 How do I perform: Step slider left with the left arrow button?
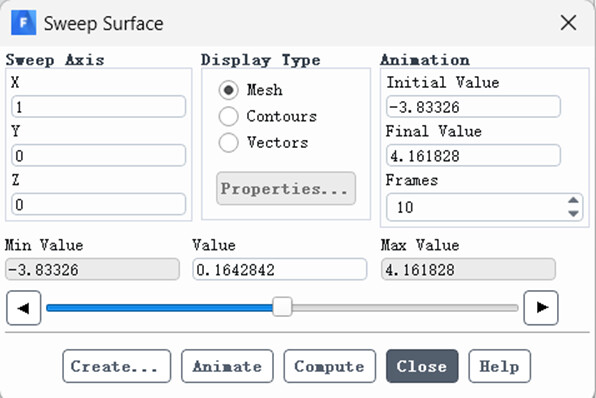[24, 308]
